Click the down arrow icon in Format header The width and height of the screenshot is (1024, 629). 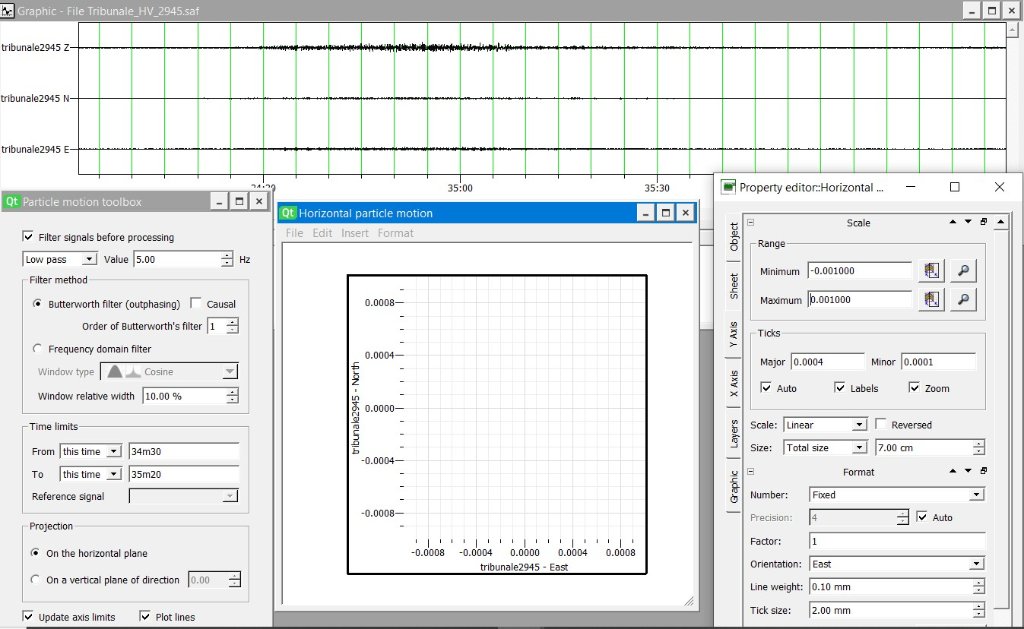966,471
